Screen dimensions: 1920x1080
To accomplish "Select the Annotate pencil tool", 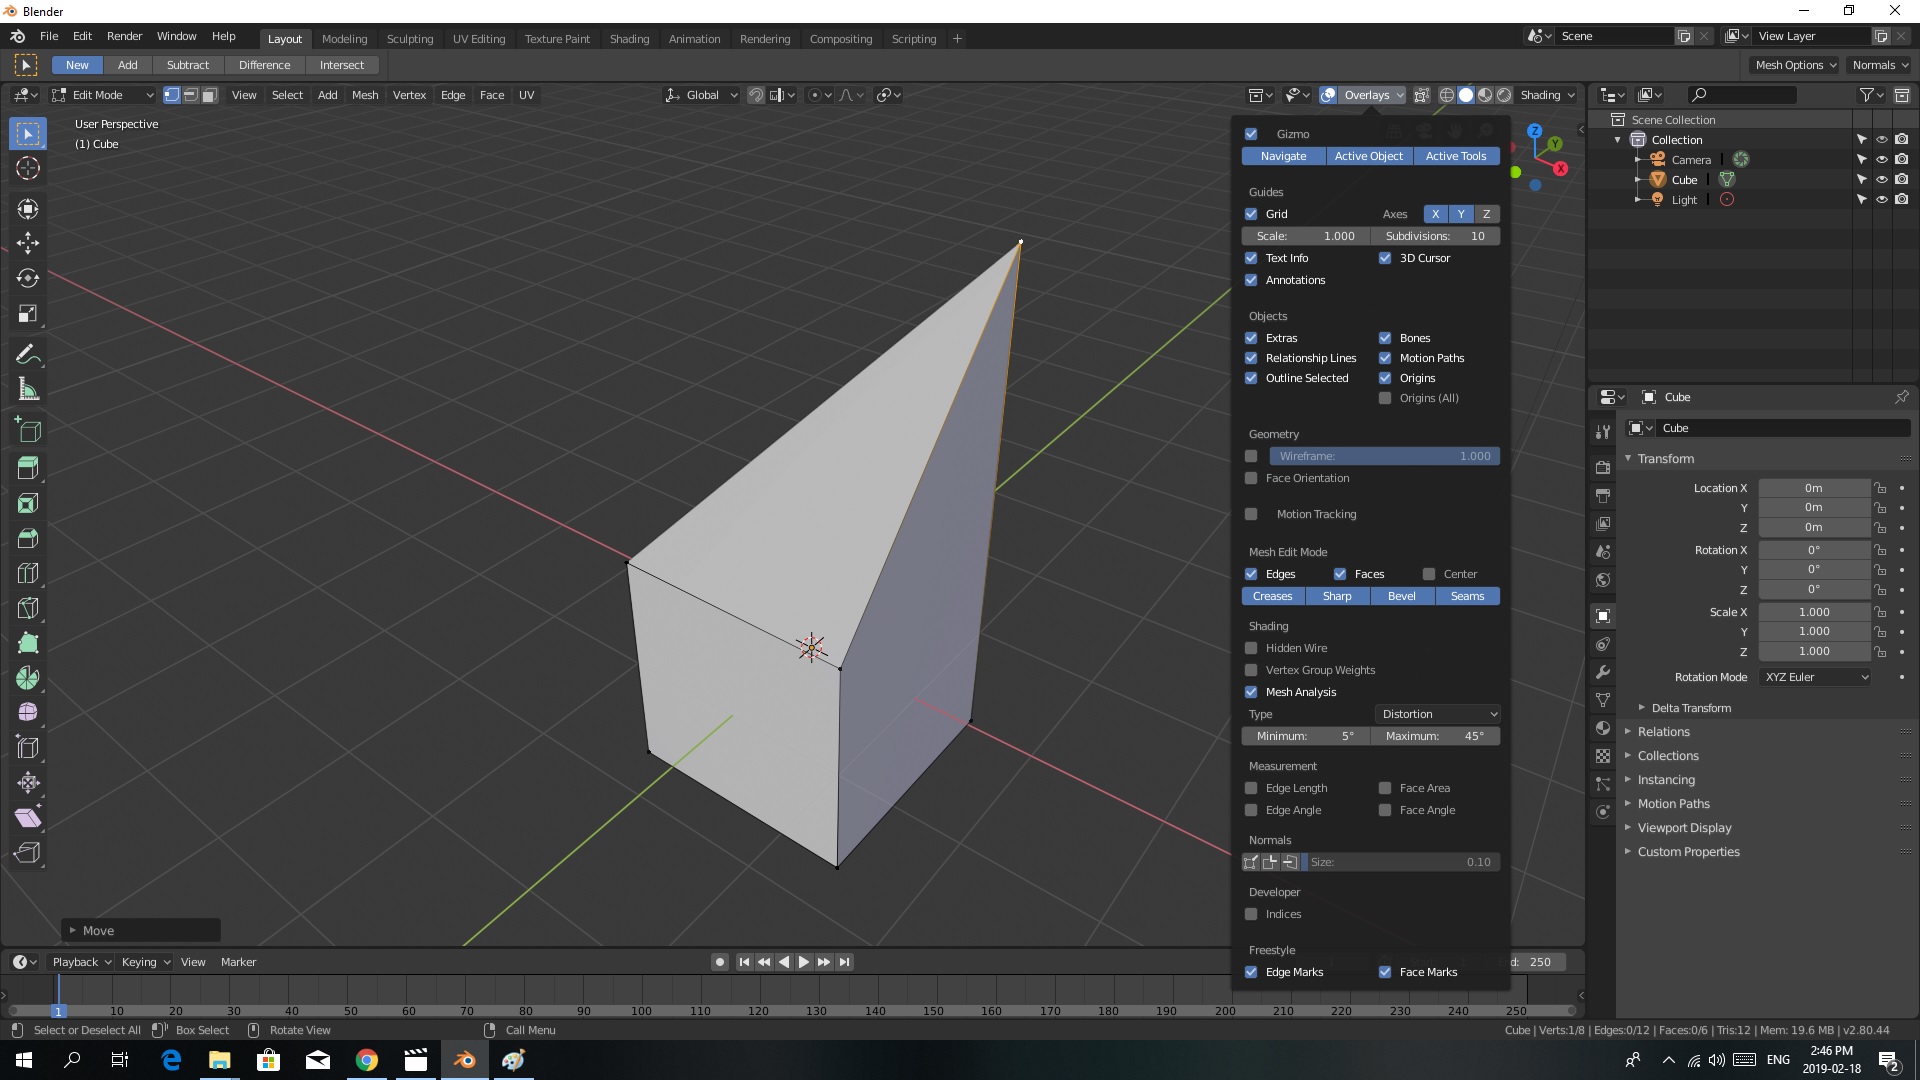I will pos(28,355).
